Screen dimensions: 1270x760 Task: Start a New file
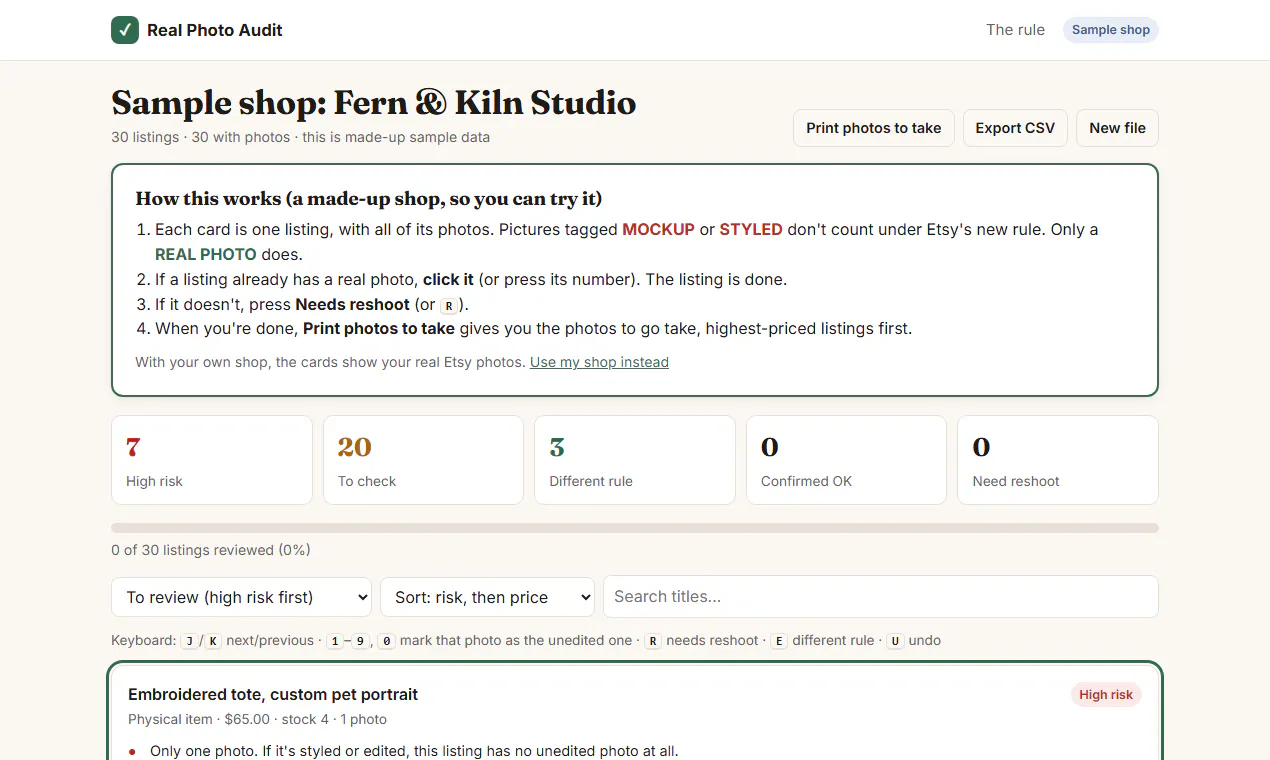(1117, 128)
